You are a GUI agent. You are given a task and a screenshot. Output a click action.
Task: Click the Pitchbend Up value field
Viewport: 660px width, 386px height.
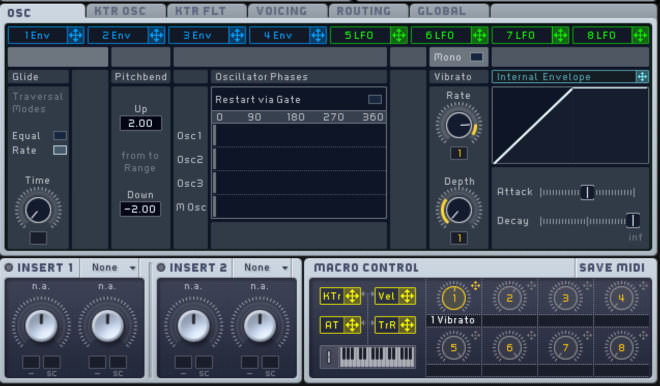point(141,123)
